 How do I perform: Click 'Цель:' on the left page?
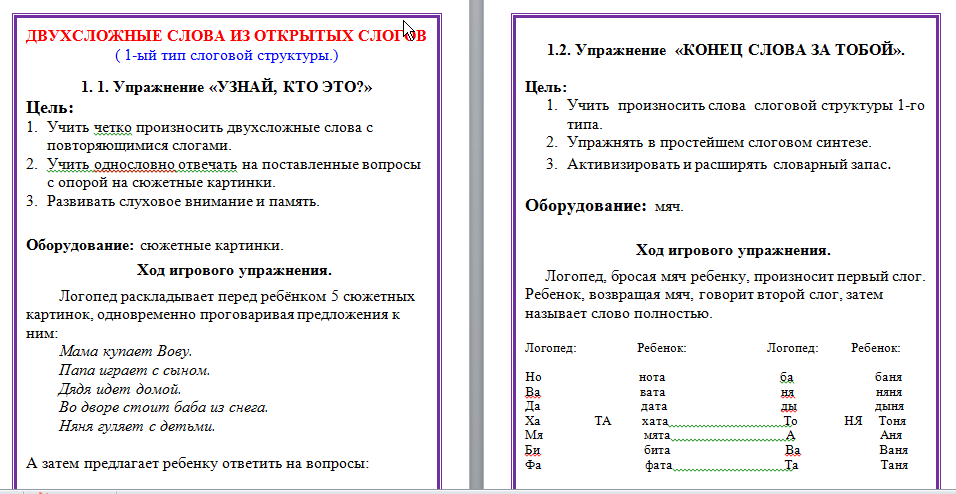[x=50, y=108]
